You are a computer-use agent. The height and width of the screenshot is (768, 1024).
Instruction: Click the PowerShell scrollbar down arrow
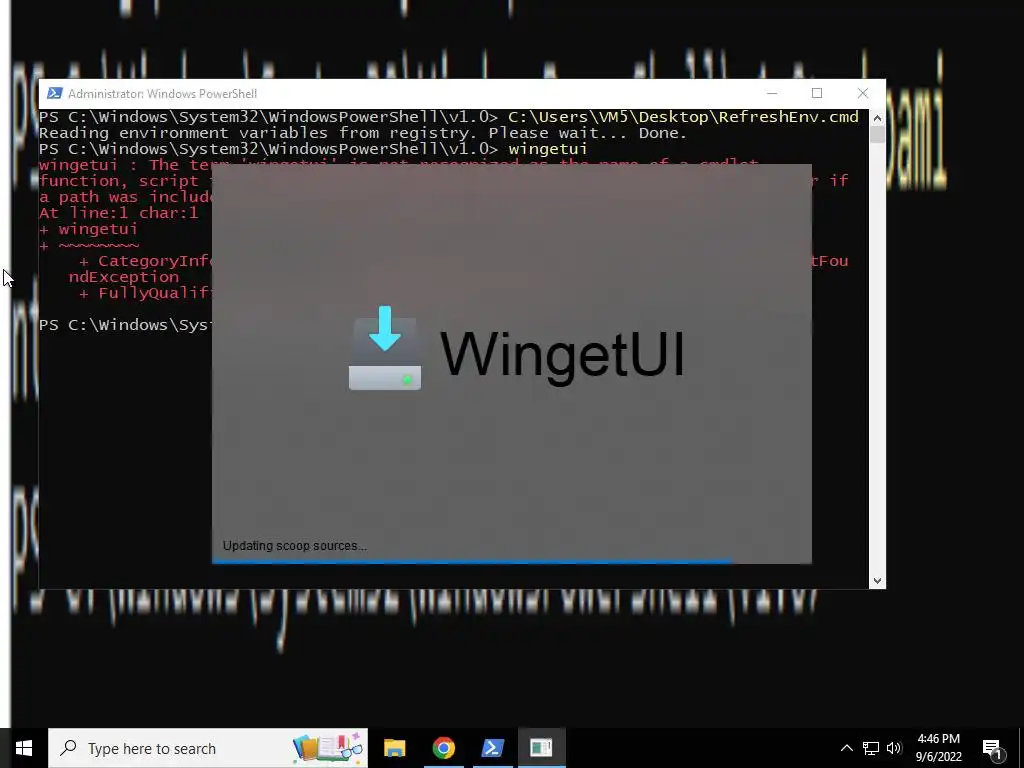[x=877, y=581]
